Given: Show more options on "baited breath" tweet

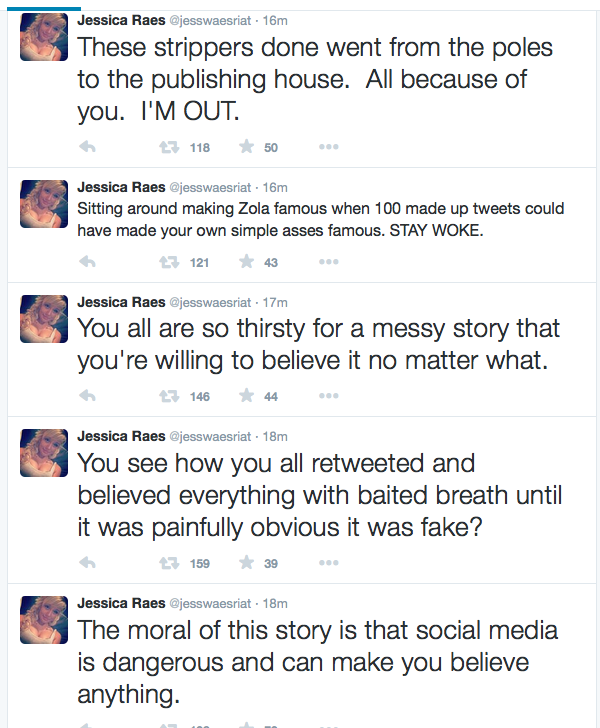Looking at the screenshot, I should 328,563.
